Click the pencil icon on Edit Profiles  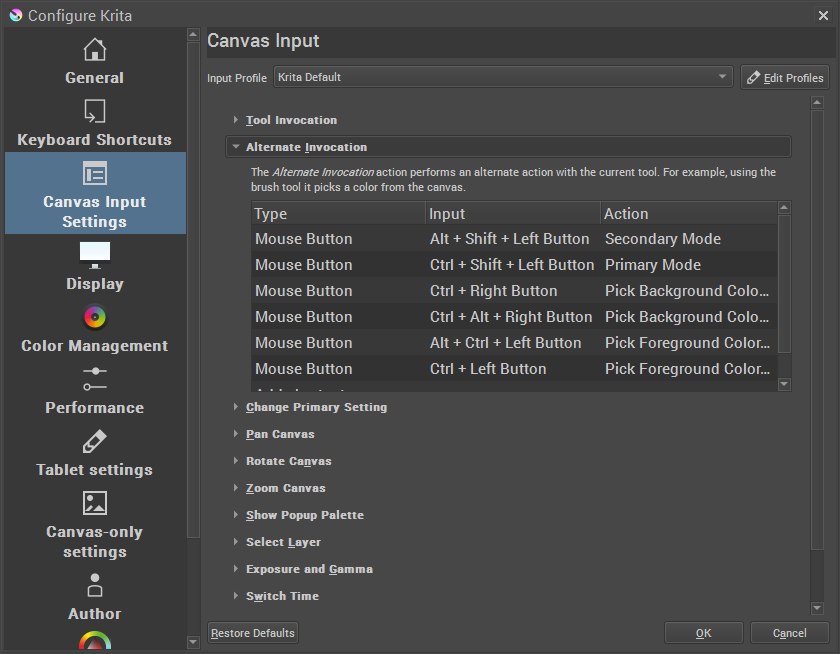pyautogui.click(x=753, y=78)
